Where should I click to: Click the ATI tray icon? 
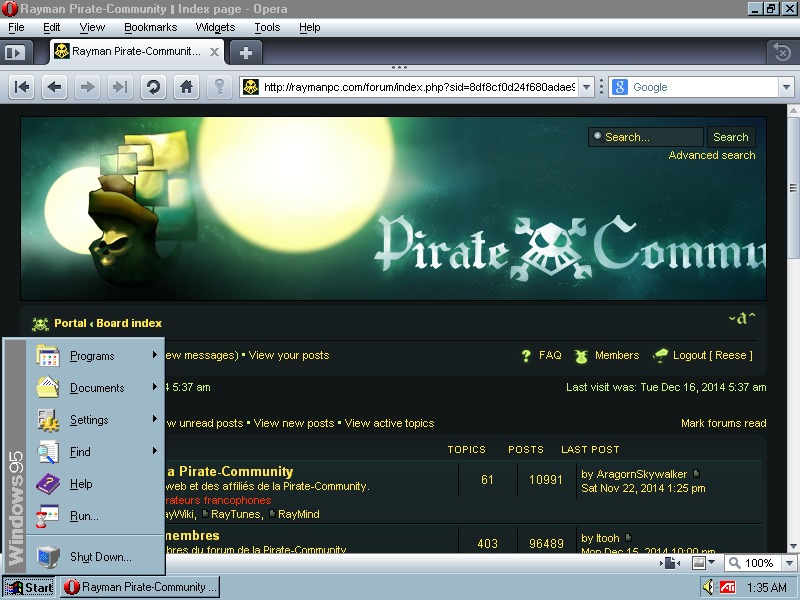pos(727,587)
